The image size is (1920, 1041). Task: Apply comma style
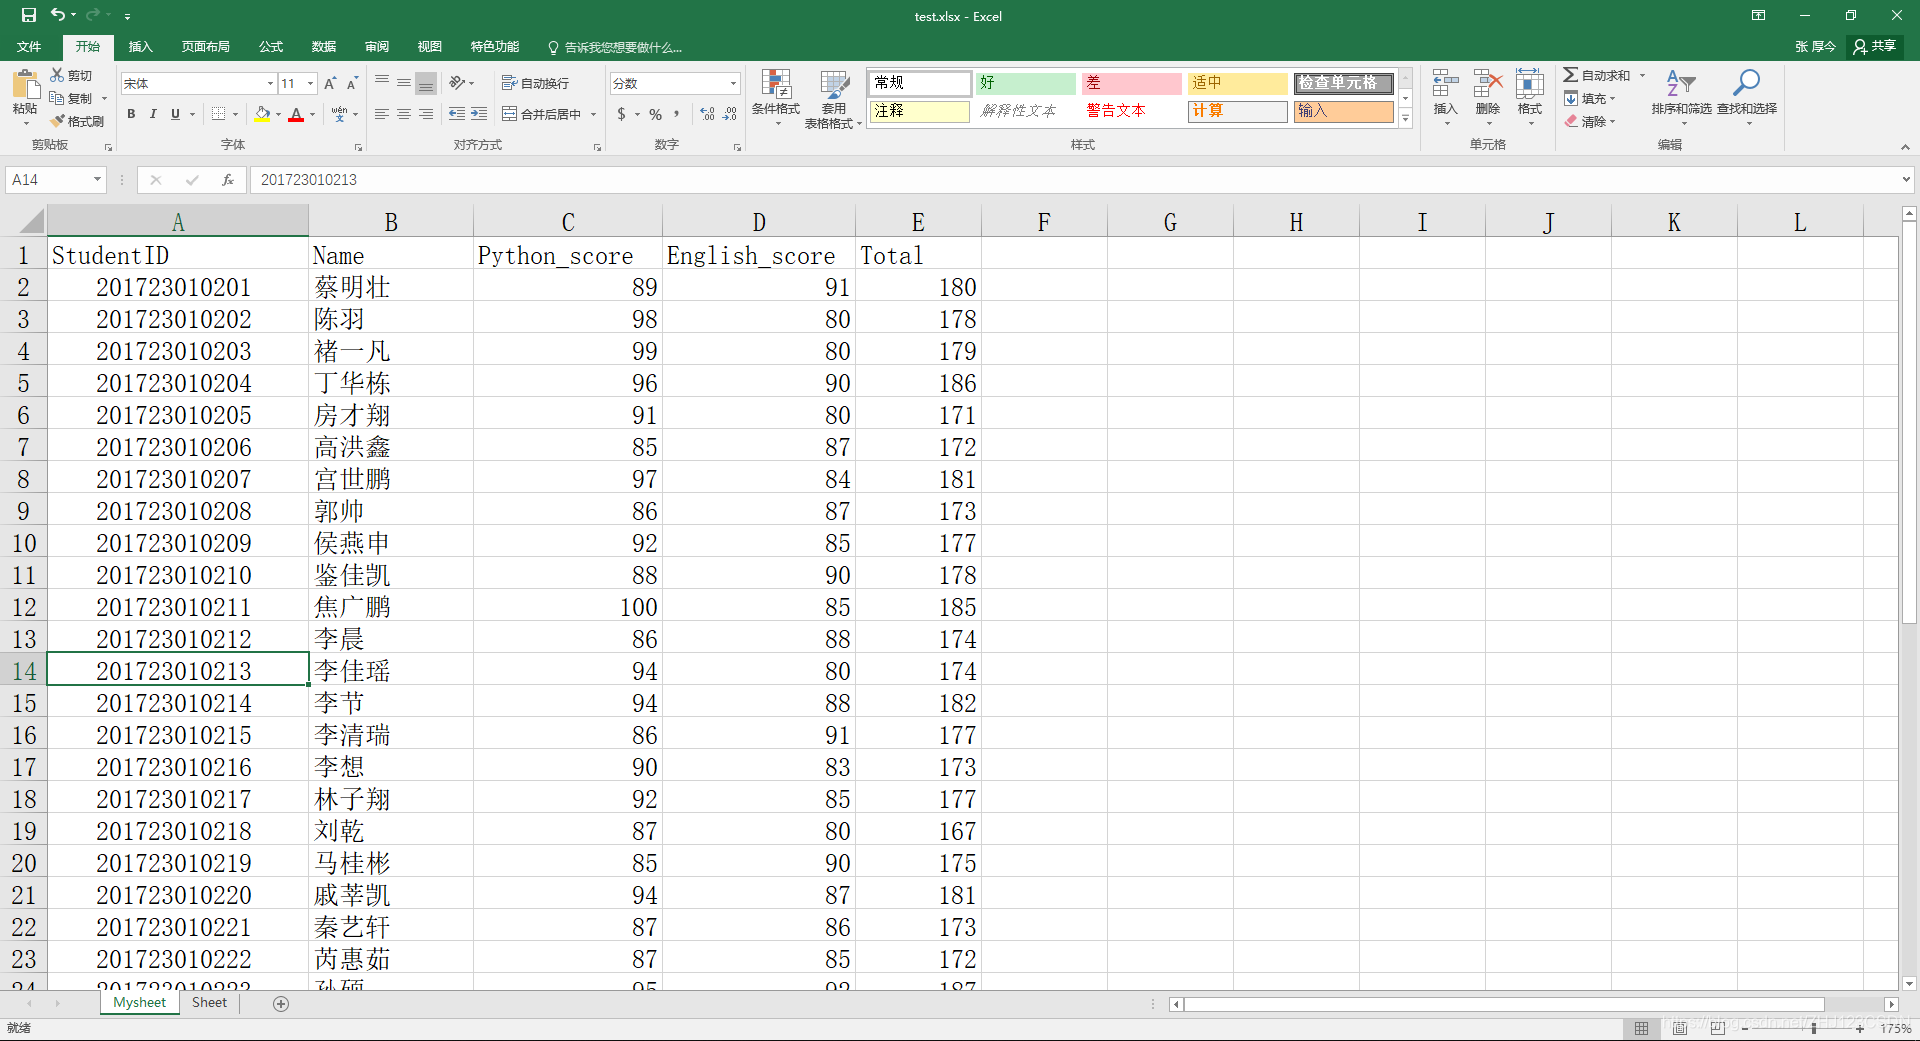(x=677, y=114)
